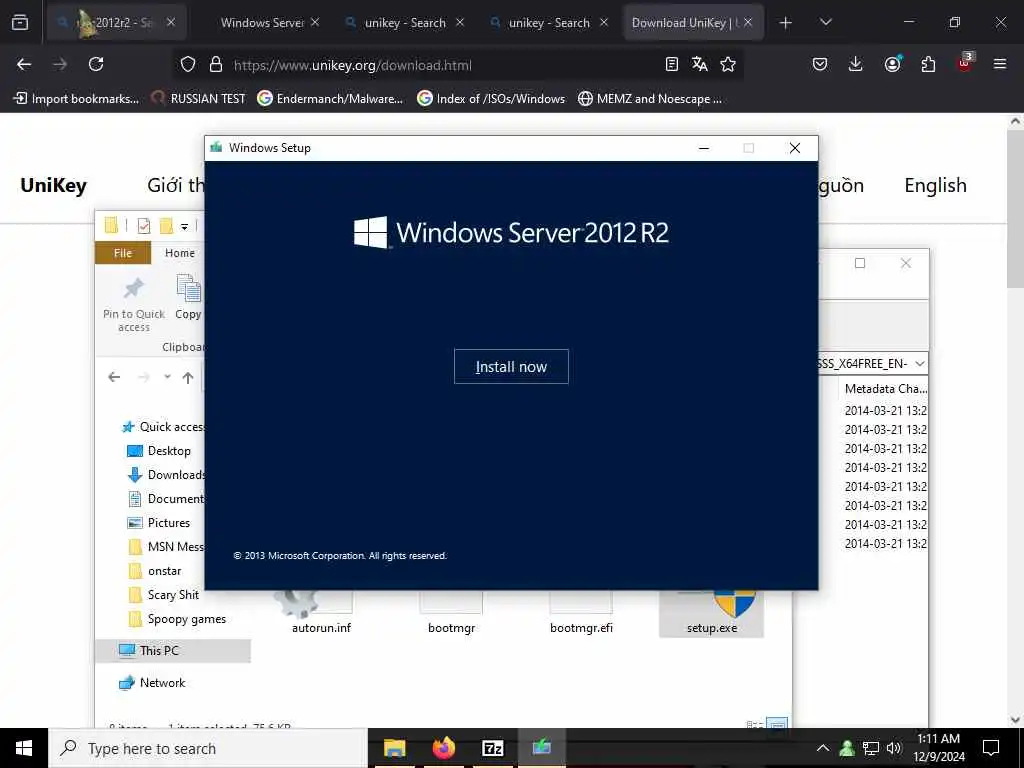Click the UniKey site logo
Viewport: 1024px width, 768px height.
54,185
